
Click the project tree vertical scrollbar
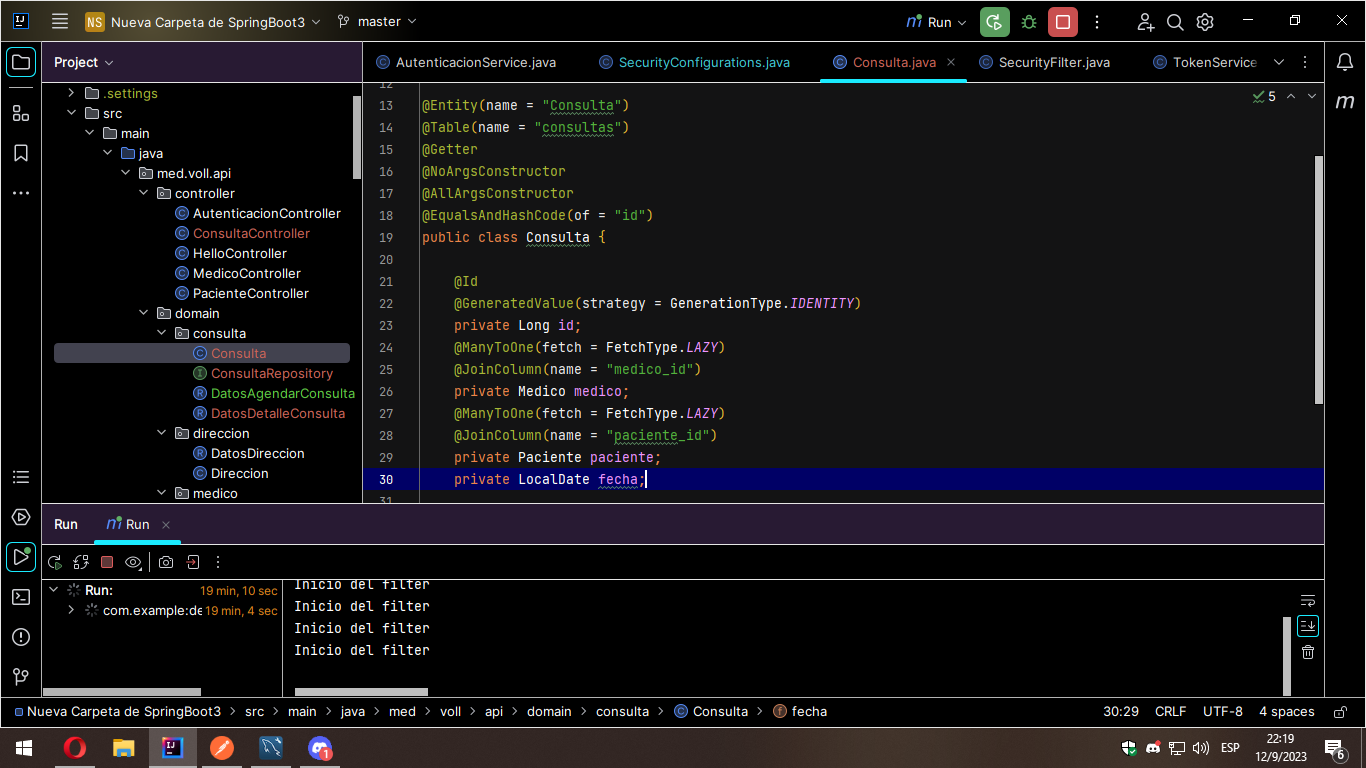point(358,137)
